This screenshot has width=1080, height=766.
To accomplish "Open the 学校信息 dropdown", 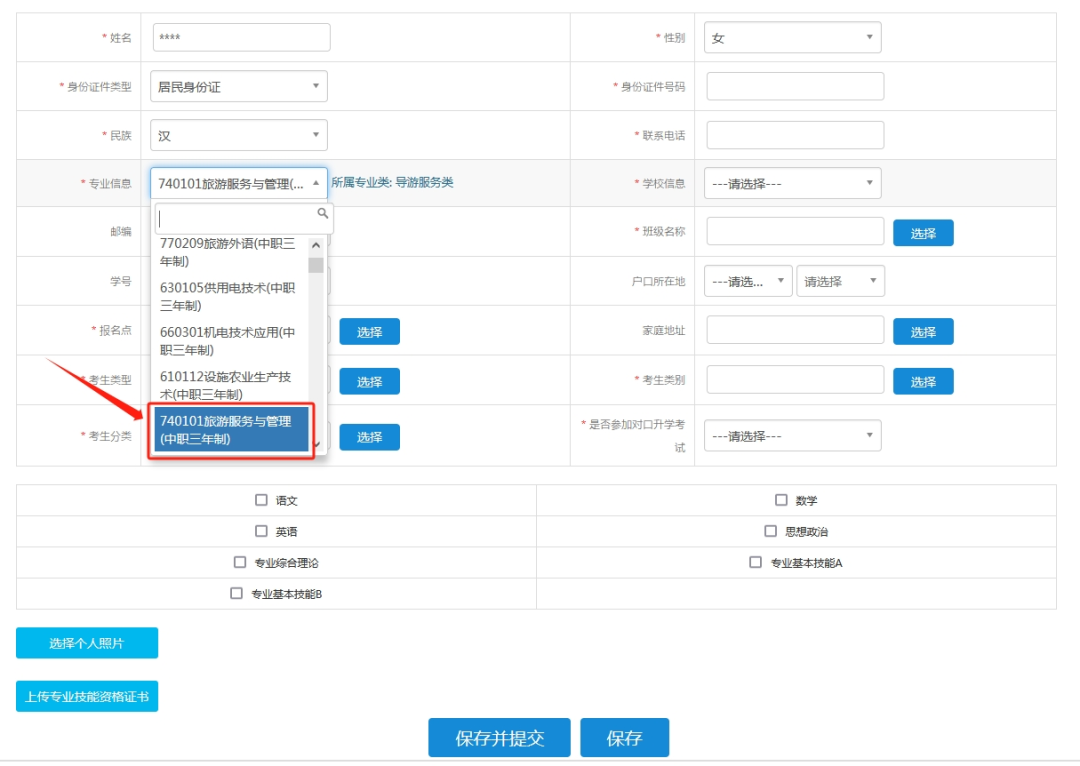I will [x=793, y=183].
